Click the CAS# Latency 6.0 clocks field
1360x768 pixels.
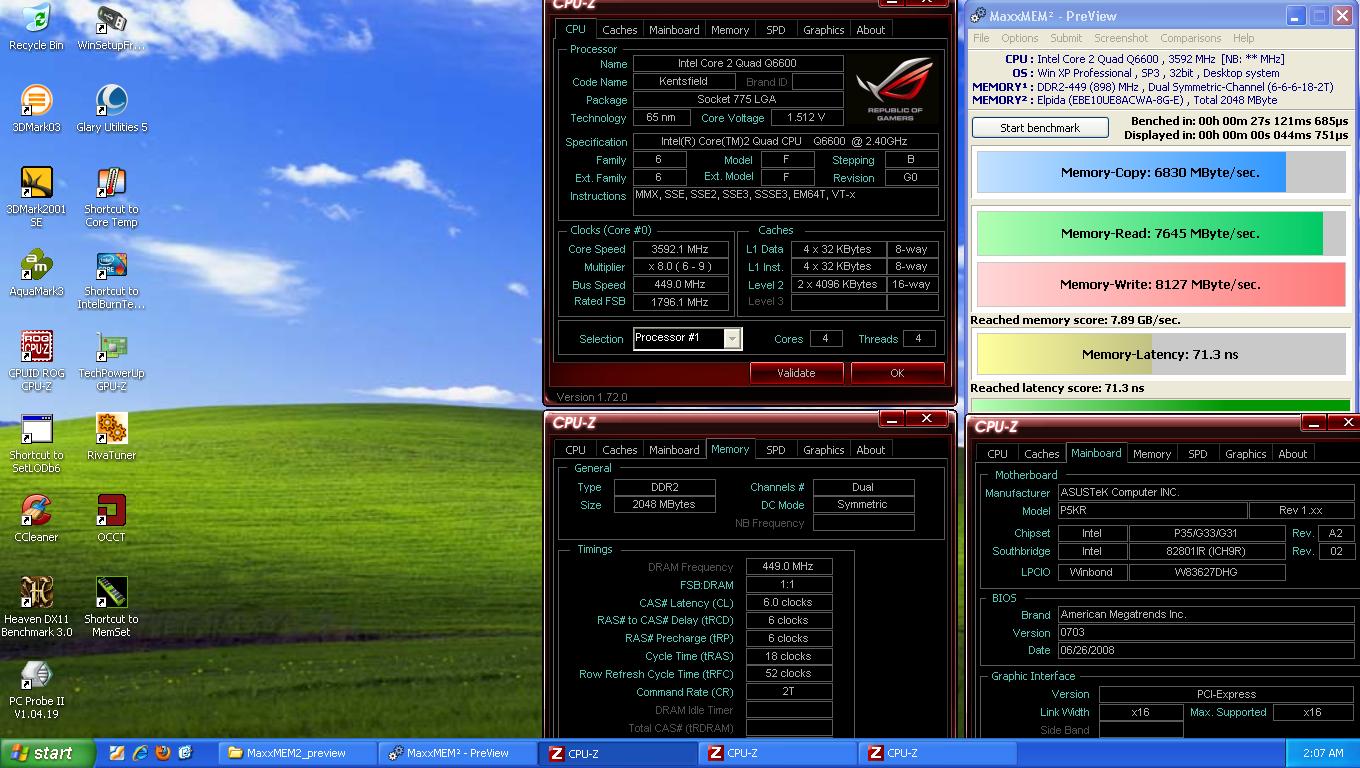coord(789,603)
